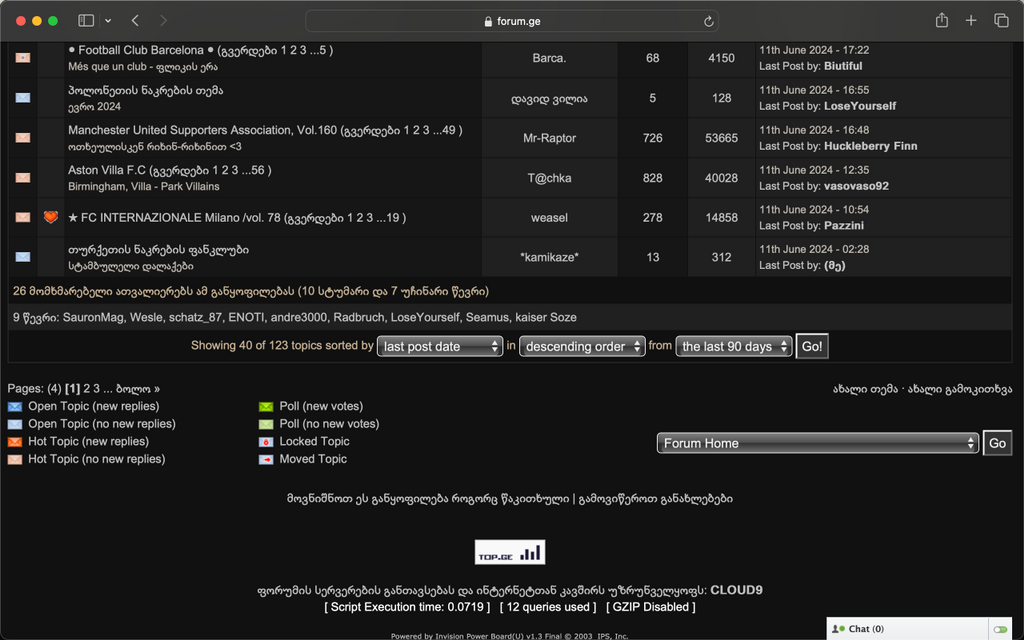Open the 'the last 90 days' dropdown

[734, 346]
